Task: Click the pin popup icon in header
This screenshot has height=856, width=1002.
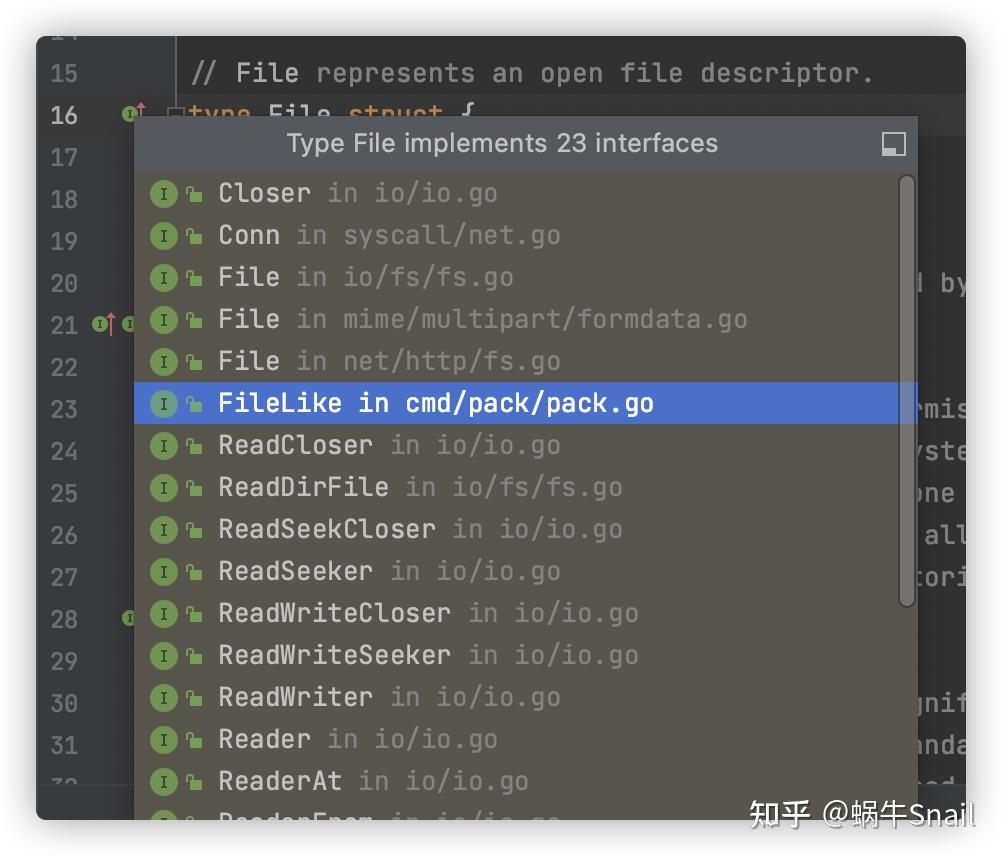Action: click(893, 144)
